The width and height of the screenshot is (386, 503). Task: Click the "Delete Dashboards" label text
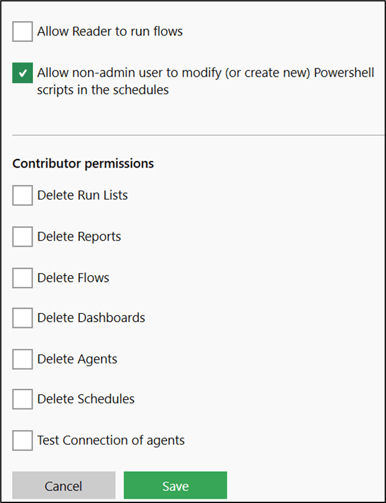tap(91, 318)
